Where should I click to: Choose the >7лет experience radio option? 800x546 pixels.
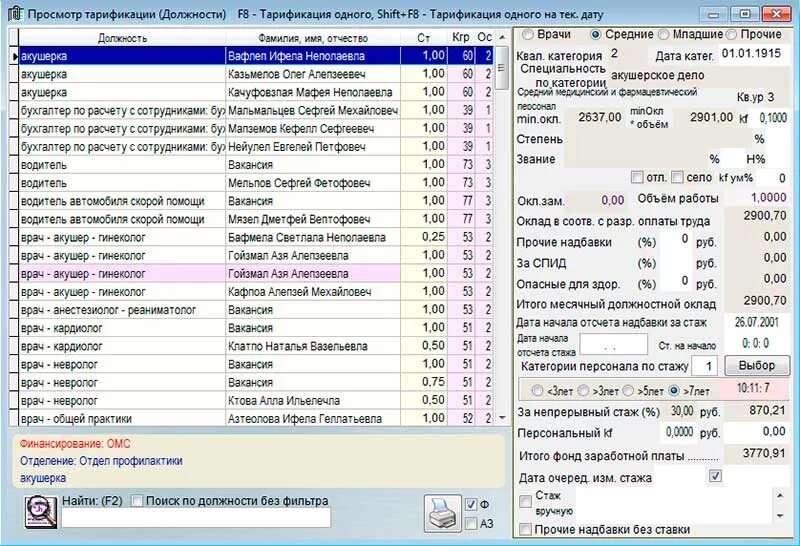tap(674, 391)
